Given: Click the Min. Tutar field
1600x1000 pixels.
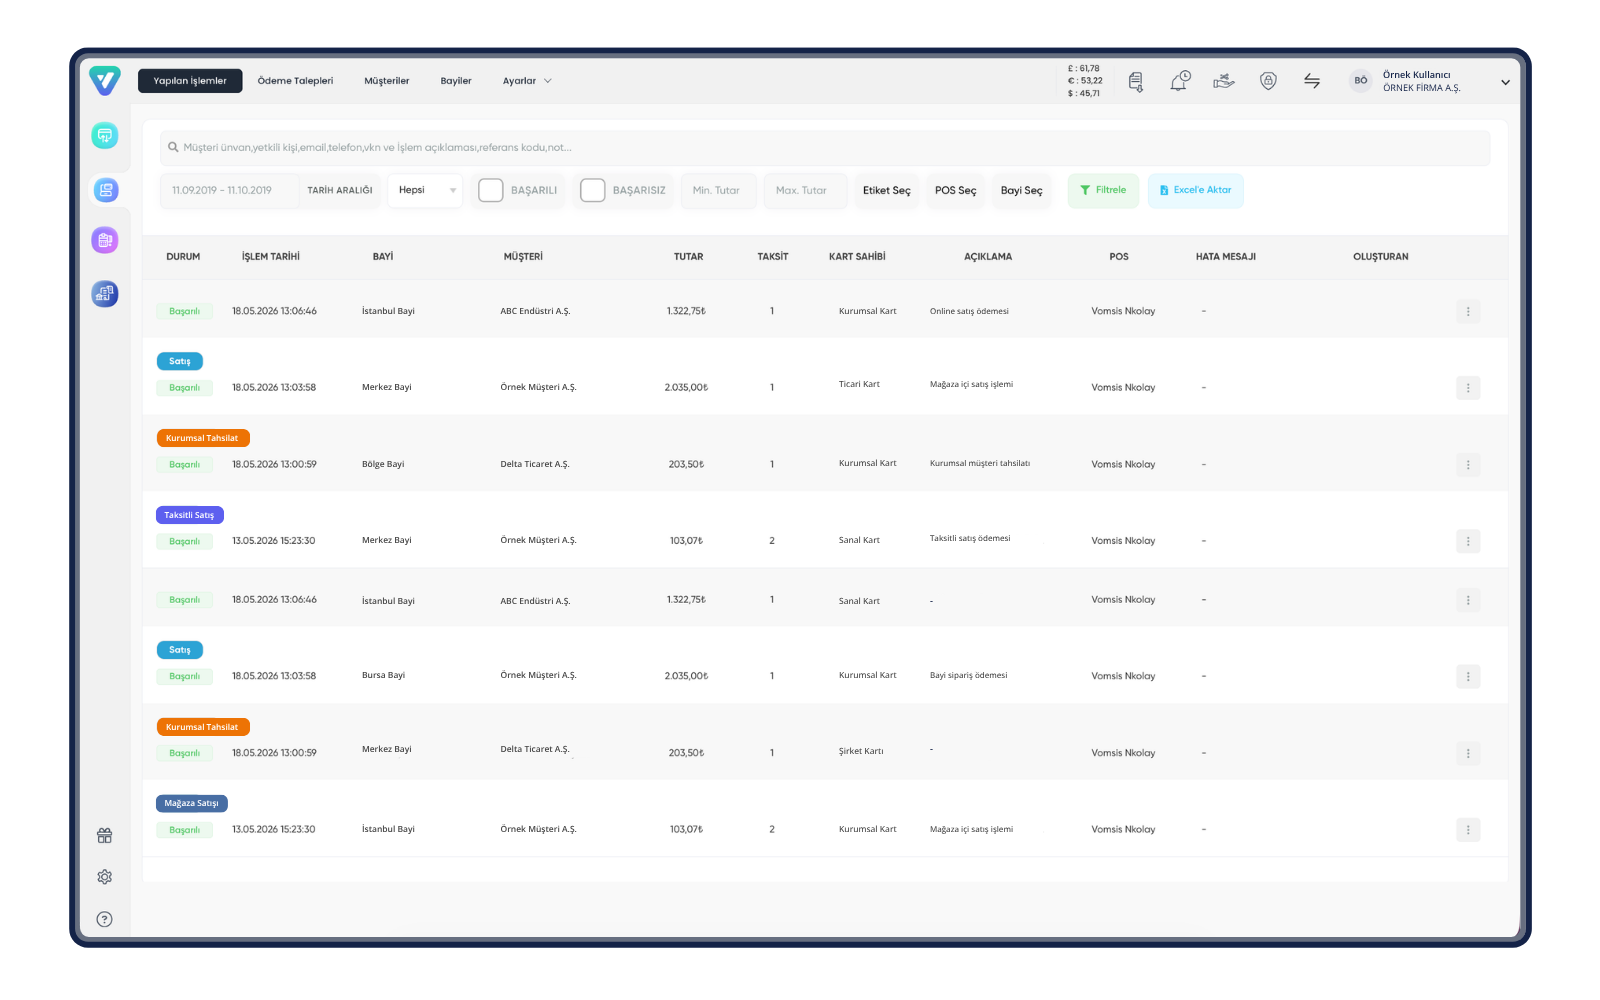Looking at the screenshot, I should [717, 190].
